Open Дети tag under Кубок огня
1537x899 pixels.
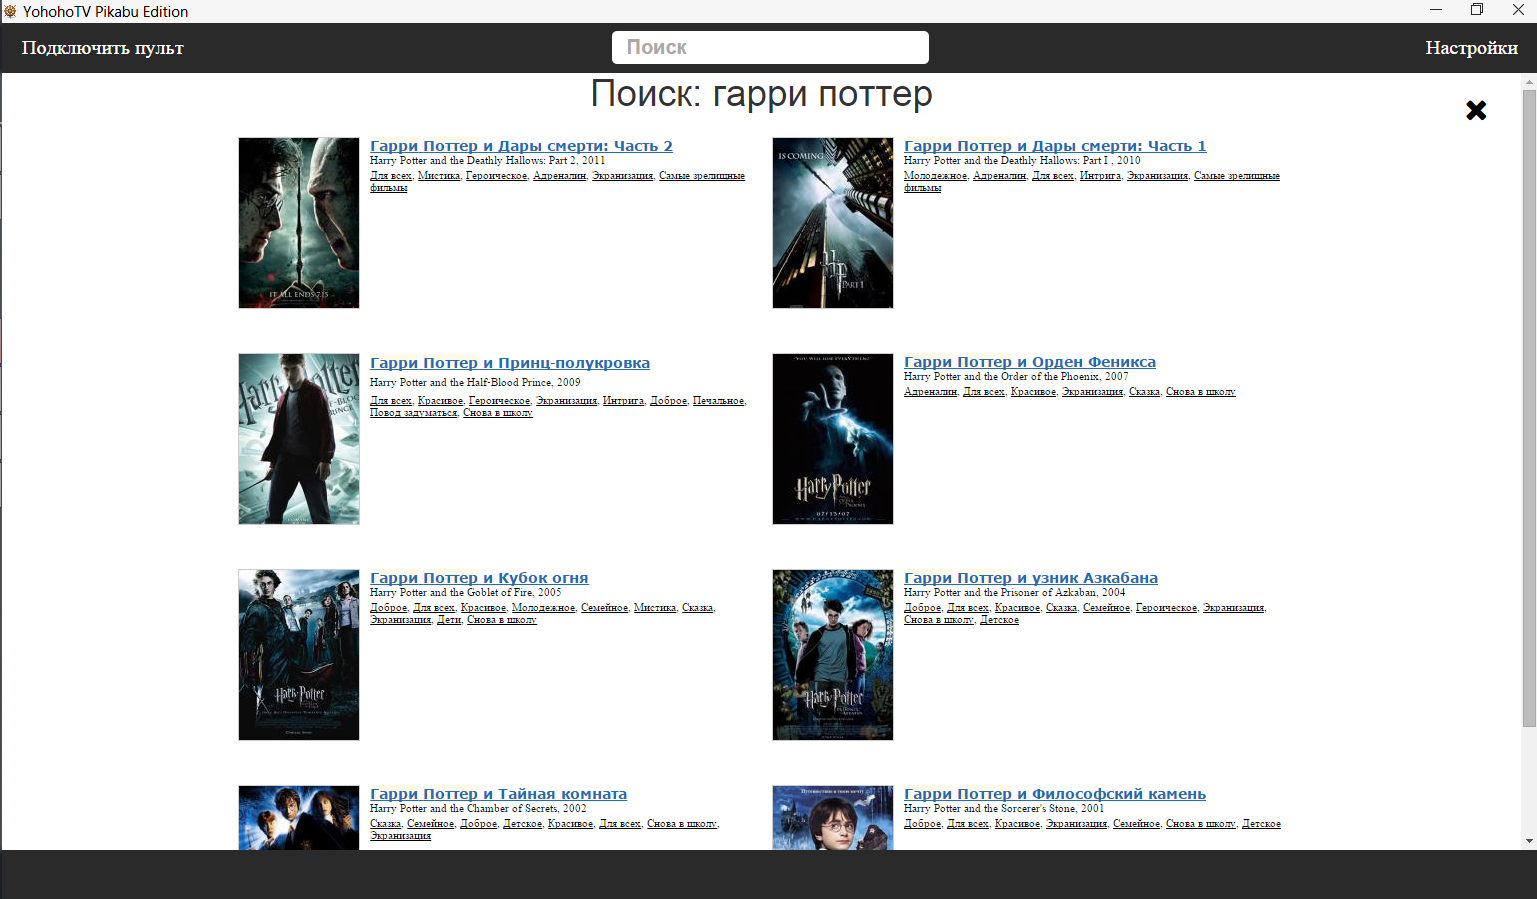(x=449, y=620)
